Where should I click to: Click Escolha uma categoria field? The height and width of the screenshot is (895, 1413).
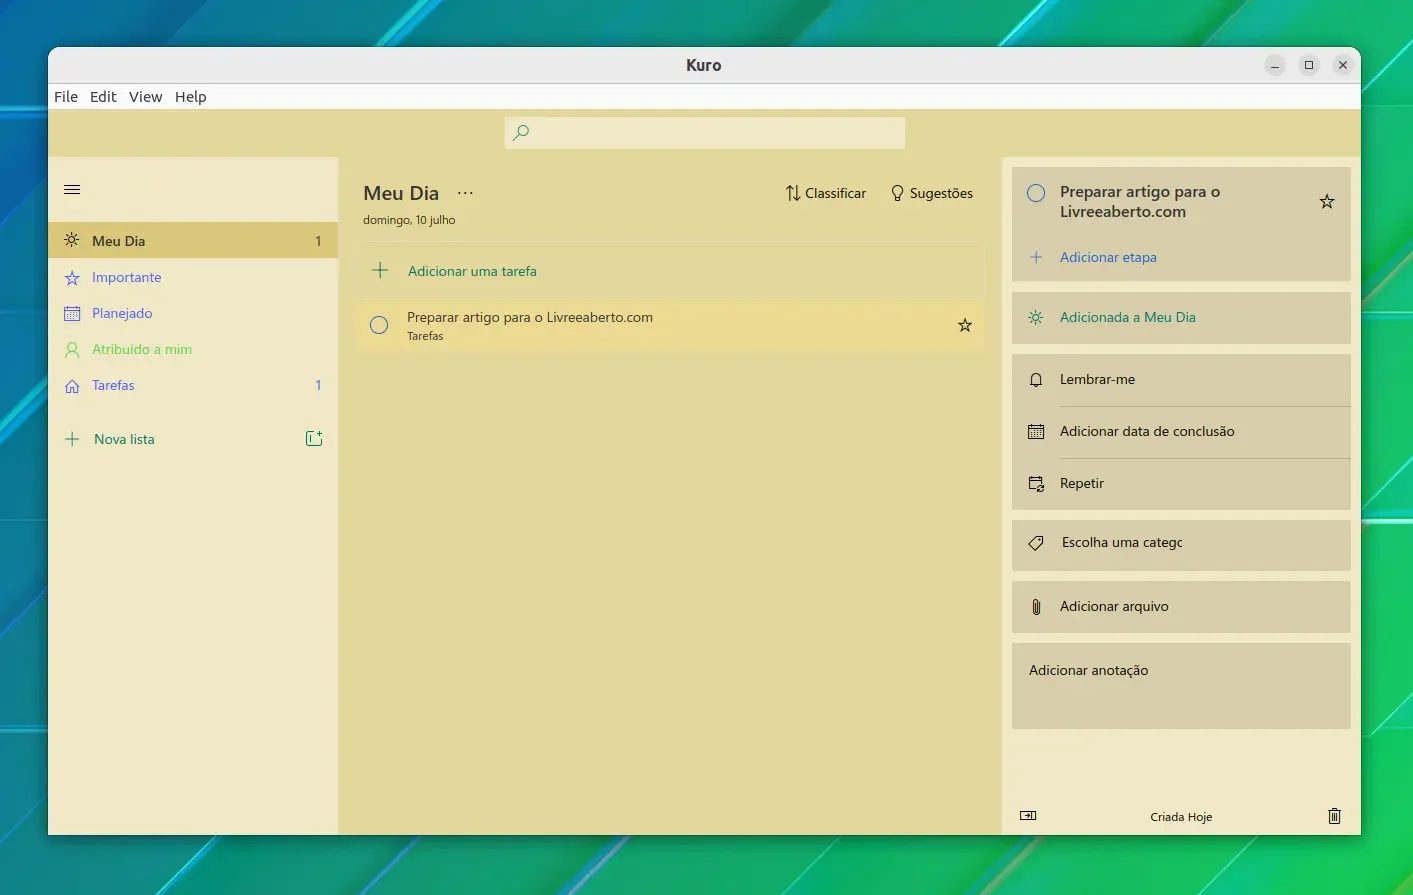coord(1181,545)
